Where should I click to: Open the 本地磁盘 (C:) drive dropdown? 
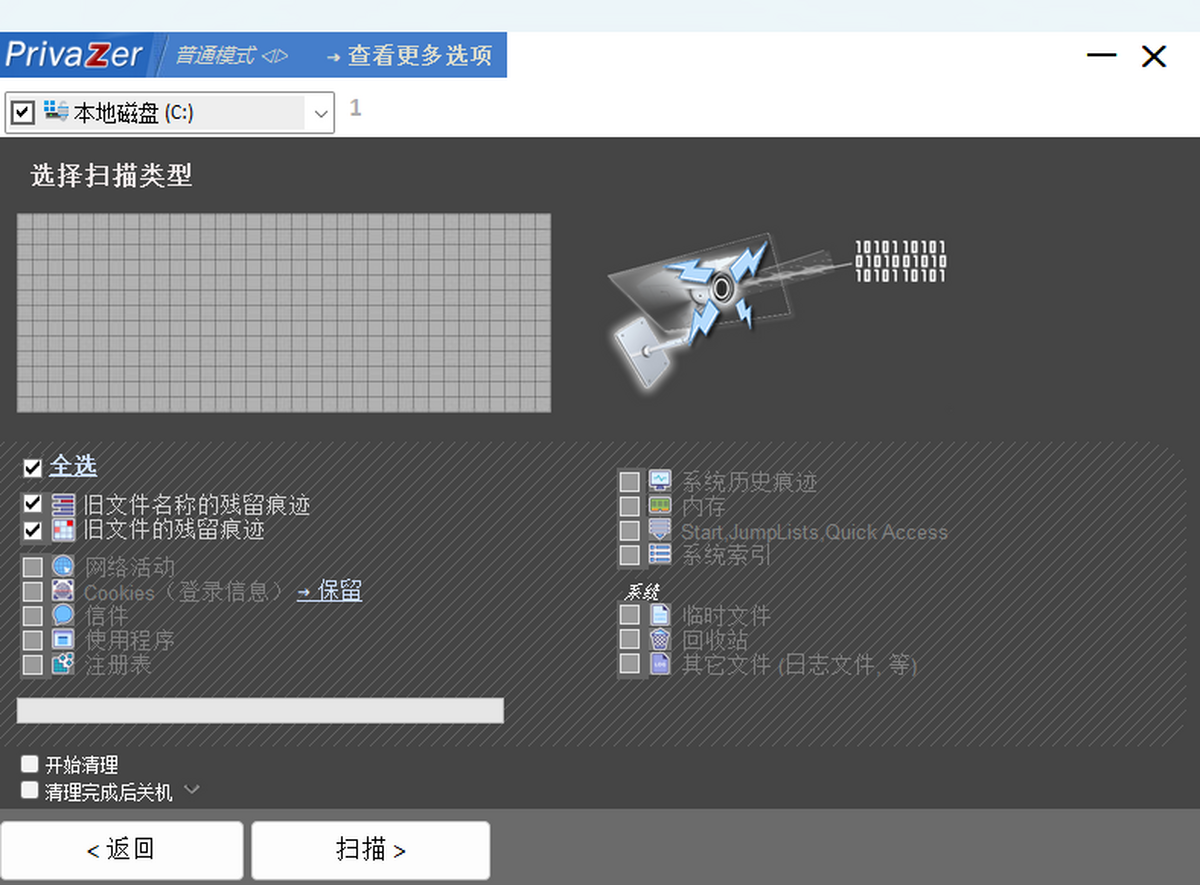point(321,114)
